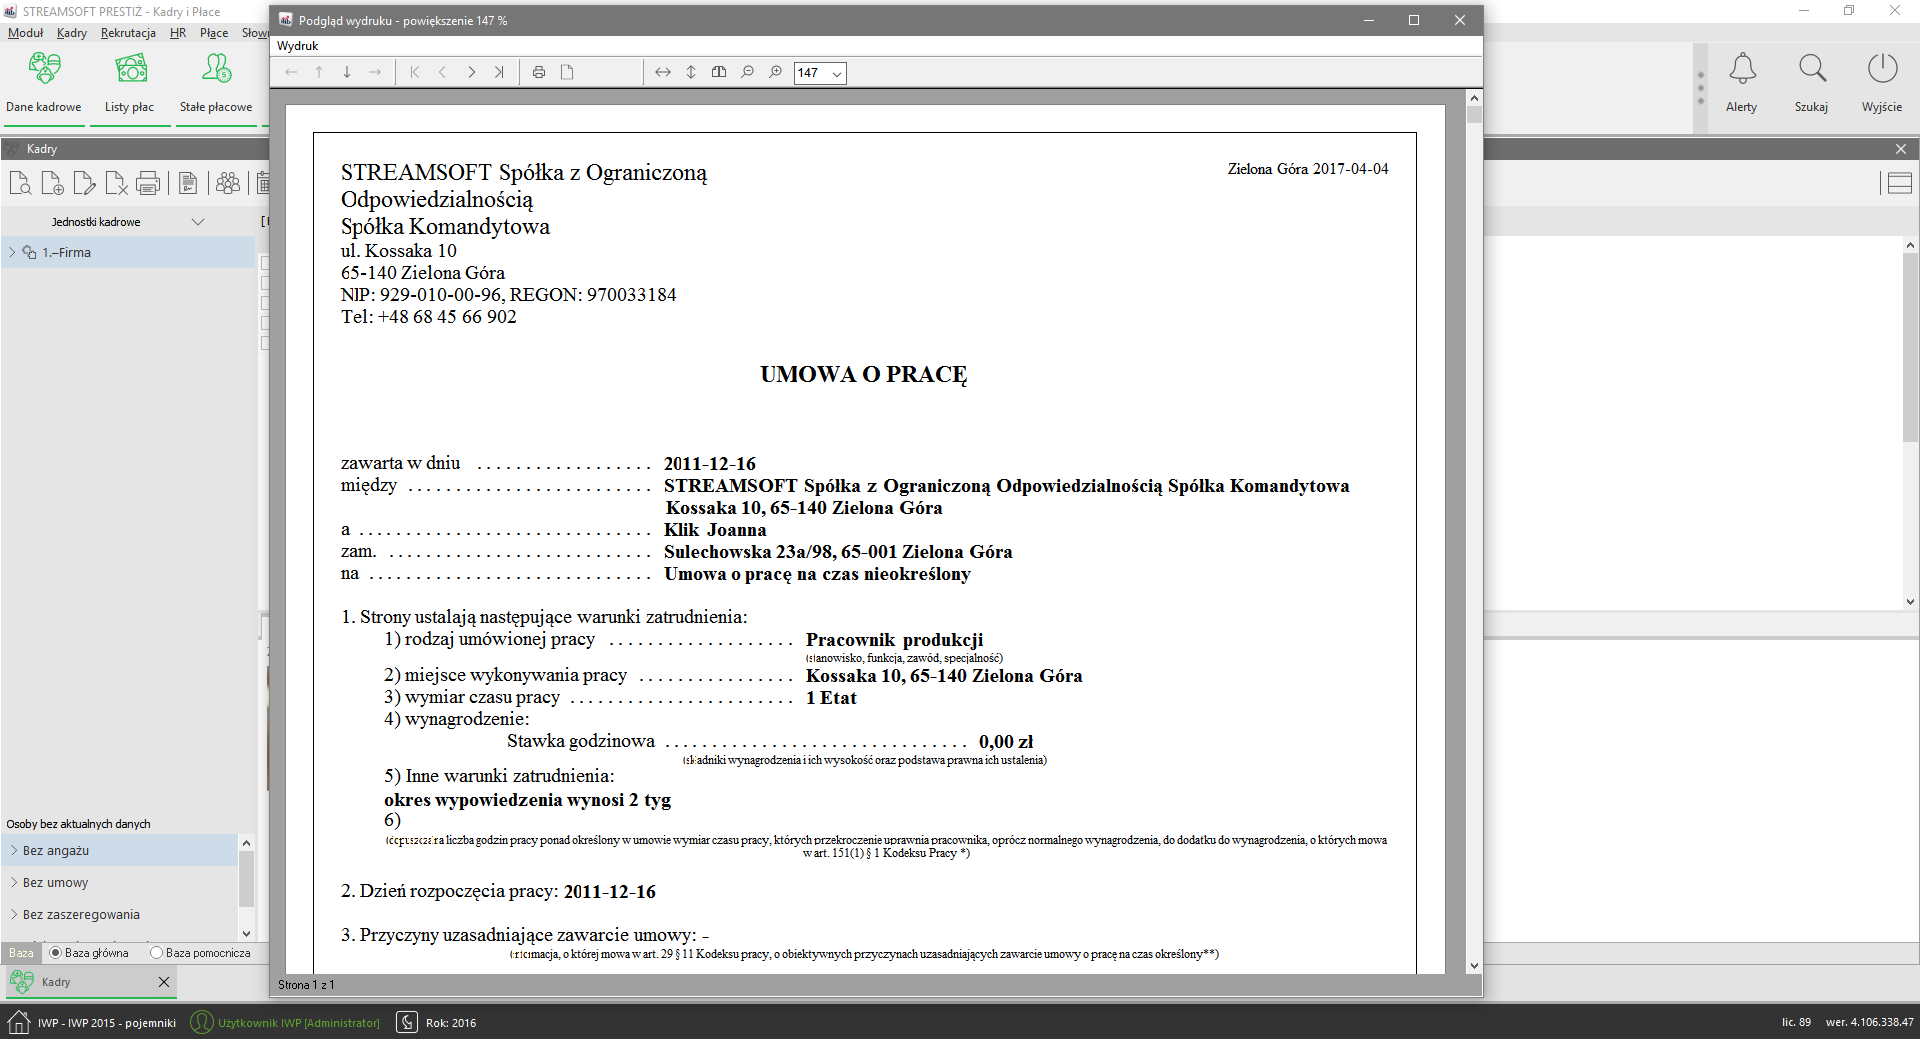Click the signed document icon in Kadry toolbar
1920x1039 pixels.
pos(188,183)
